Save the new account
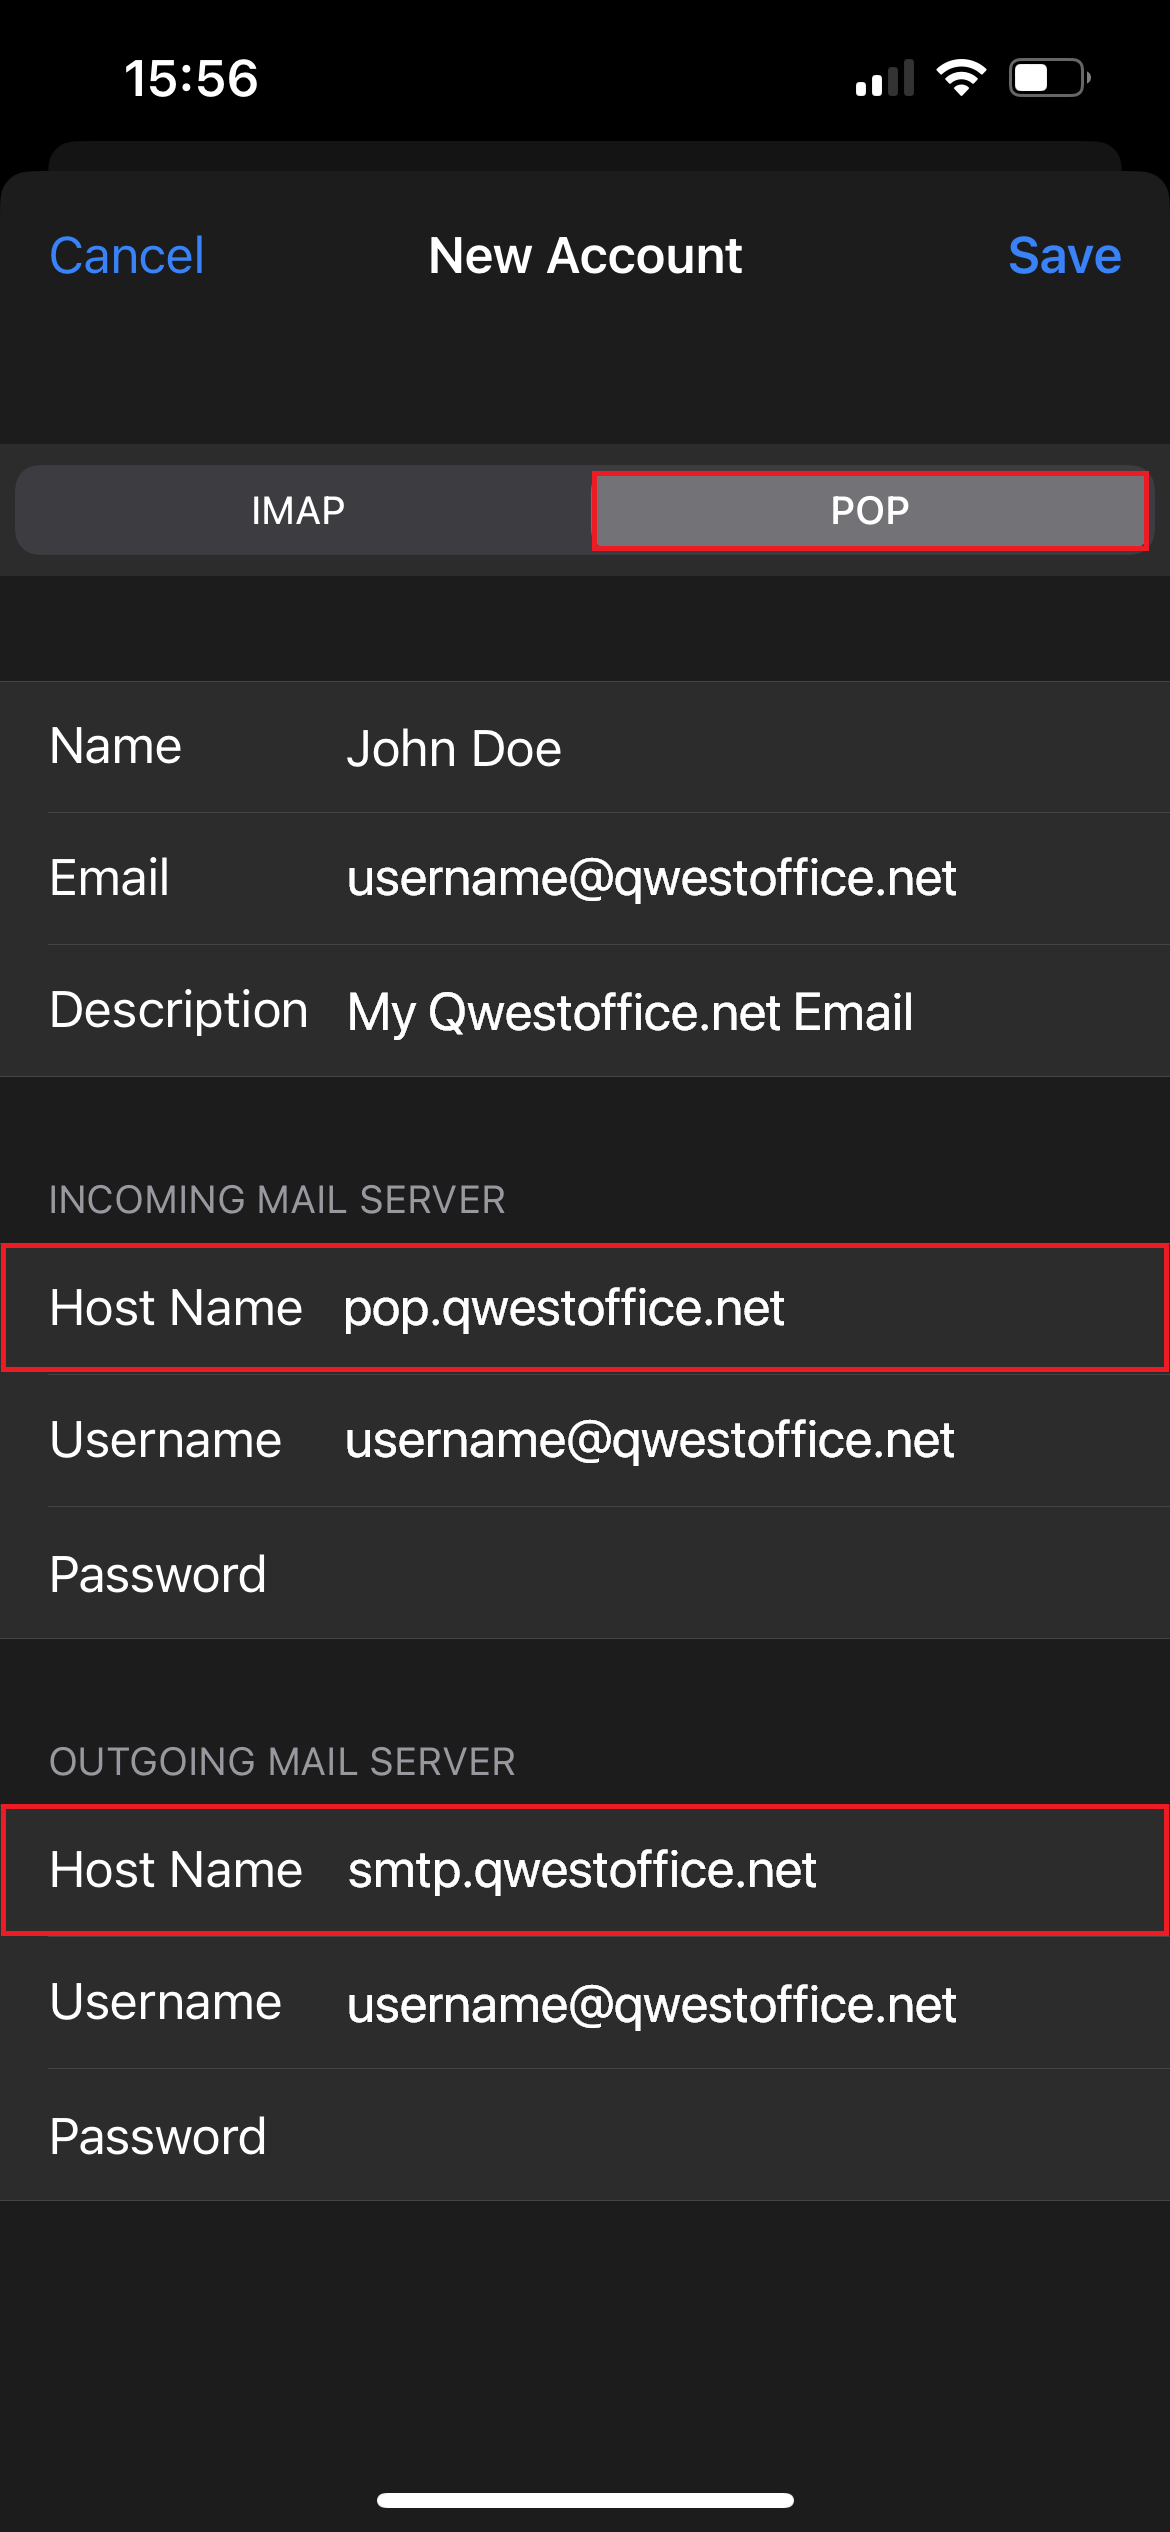 click(x=1064, y=256)
